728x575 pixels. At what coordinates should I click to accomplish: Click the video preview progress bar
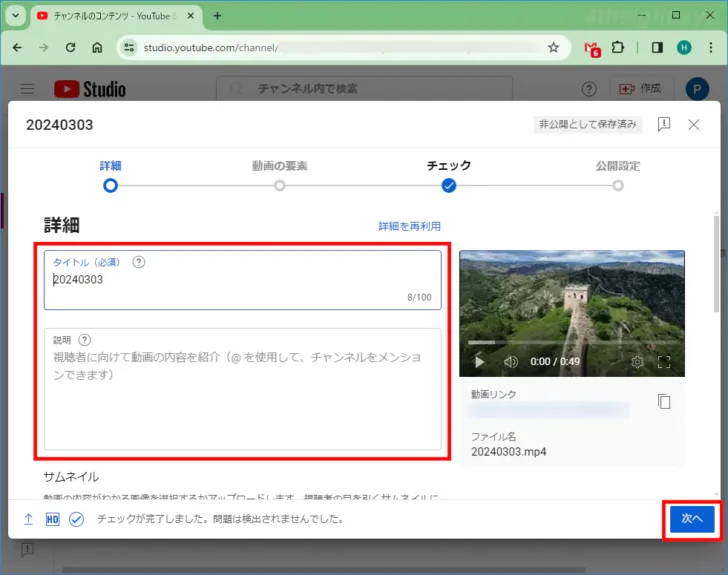tap(572, 343)
